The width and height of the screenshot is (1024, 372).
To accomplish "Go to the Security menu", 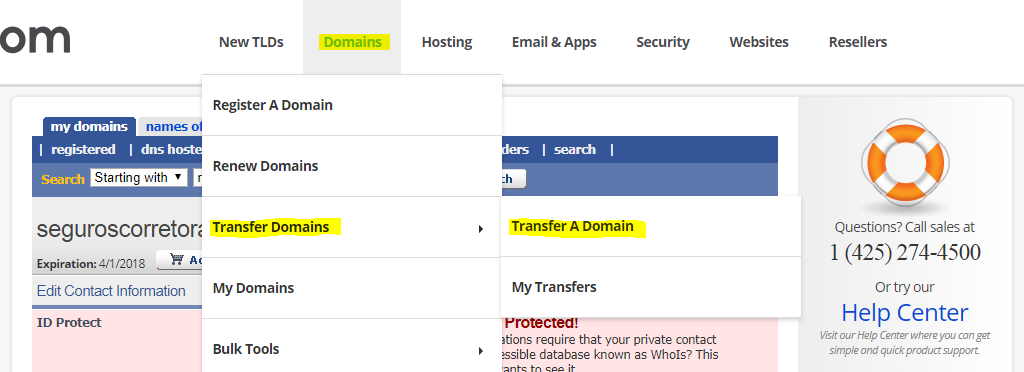I will pyautogui.click(x=663, y=42).
